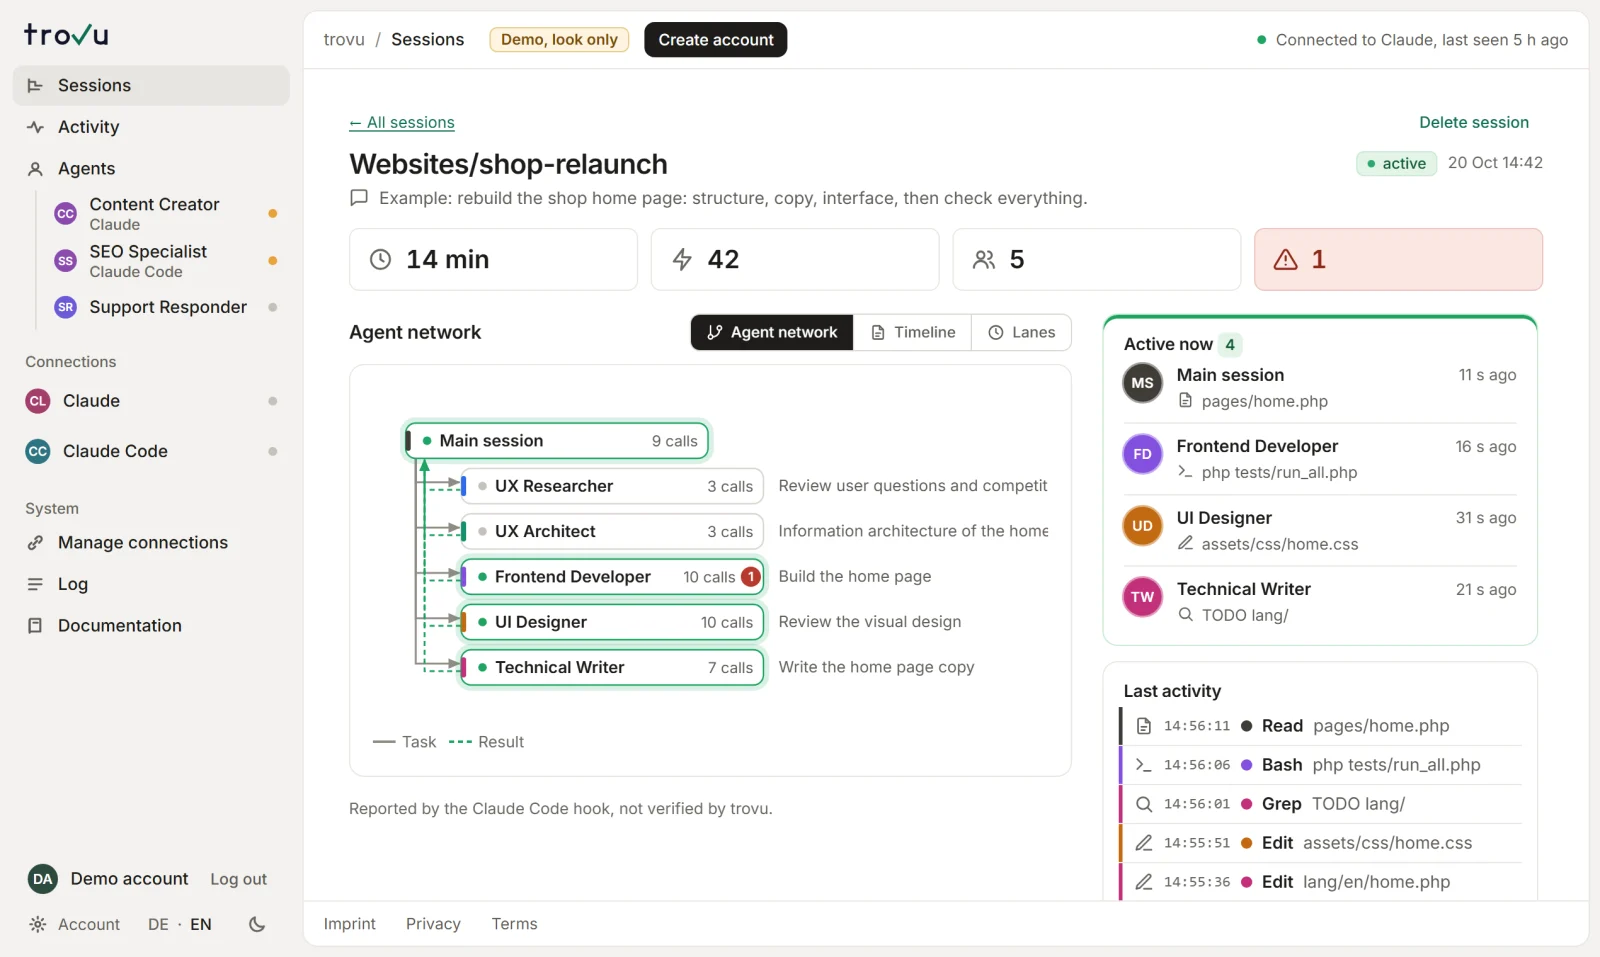Click Delete session

1474,122
